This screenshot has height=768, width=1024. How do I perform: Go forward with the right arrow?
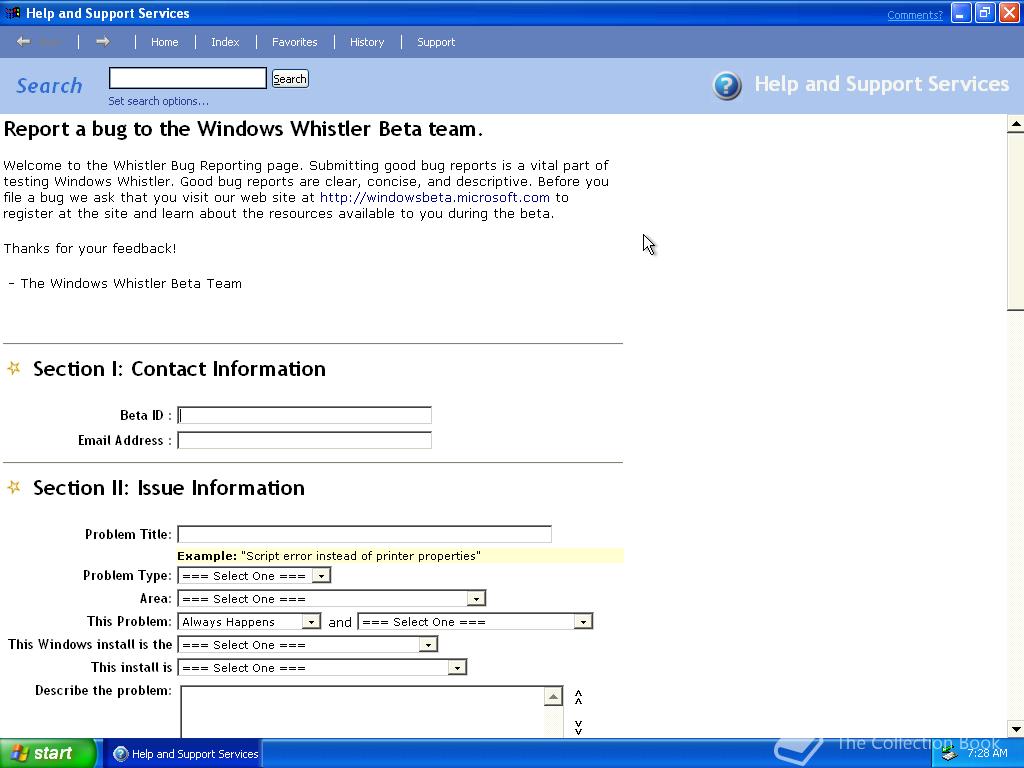(103, 42)
